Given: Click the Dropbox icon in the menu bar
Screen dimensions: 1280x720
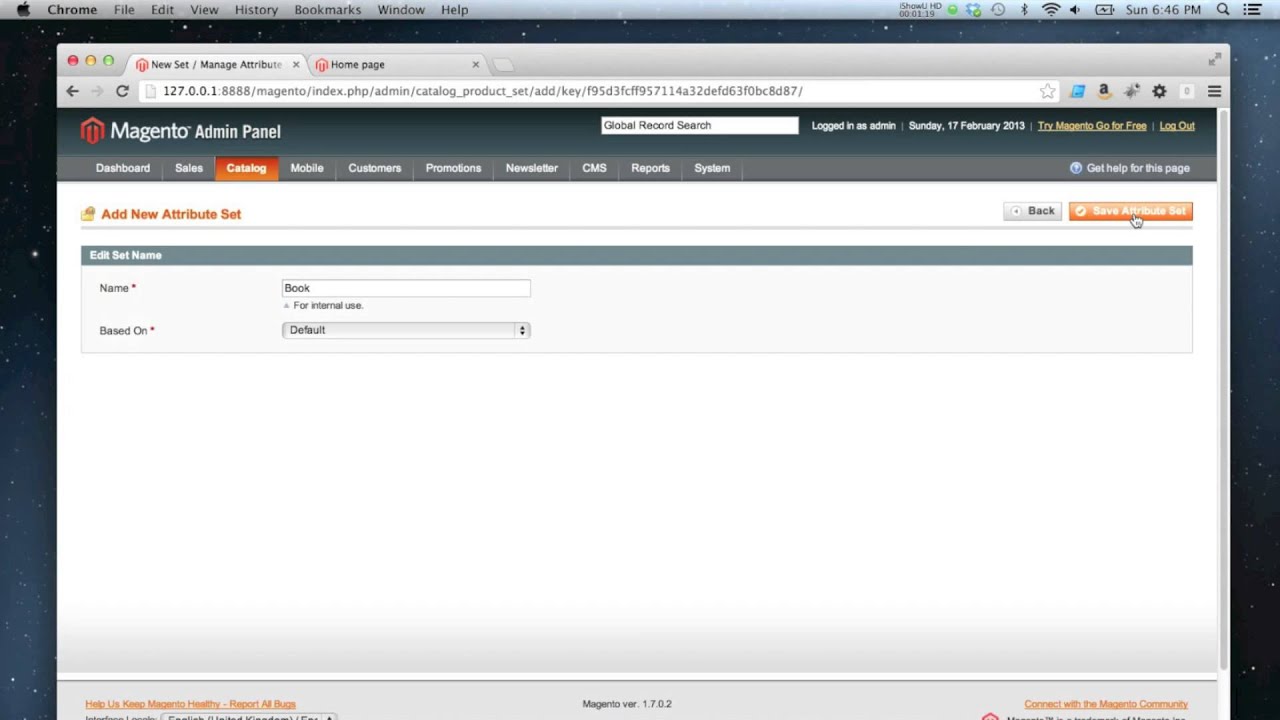Looking at the screenshot, I should coord(973,10).
